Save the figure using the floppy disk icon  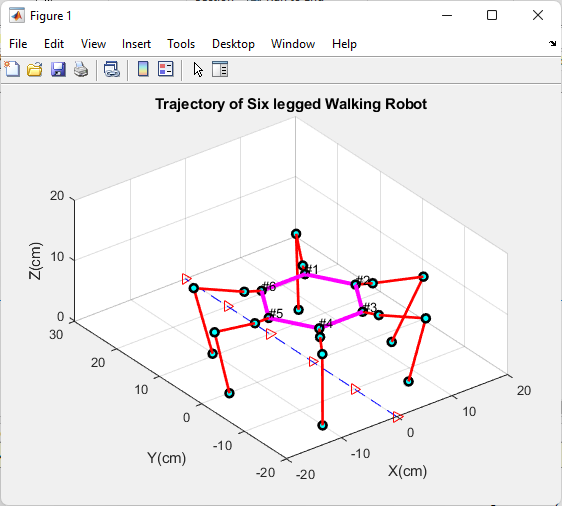pos(58,69)
